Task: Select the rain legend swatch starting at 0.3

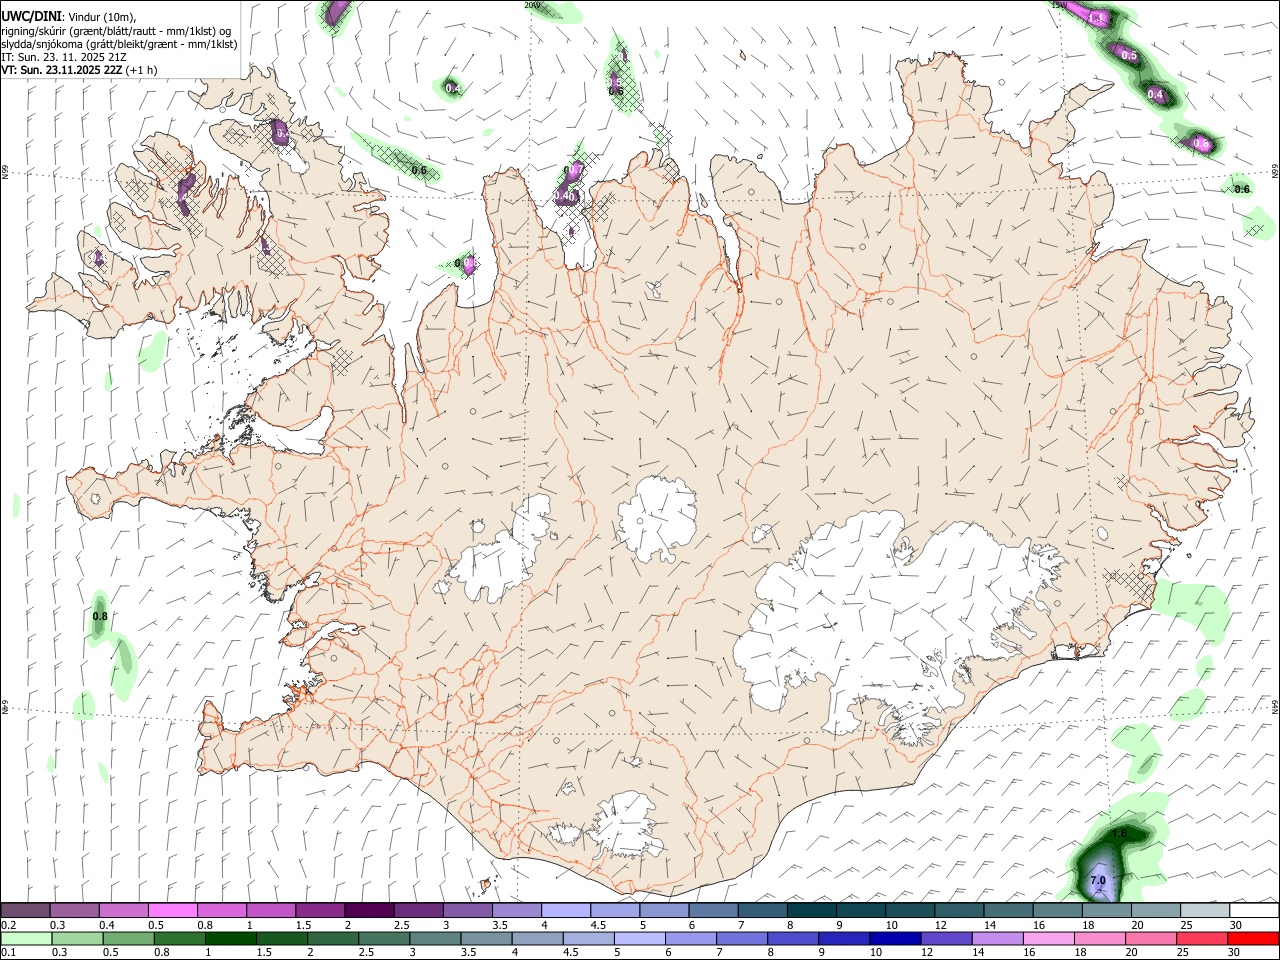Action: click(79, 938)
